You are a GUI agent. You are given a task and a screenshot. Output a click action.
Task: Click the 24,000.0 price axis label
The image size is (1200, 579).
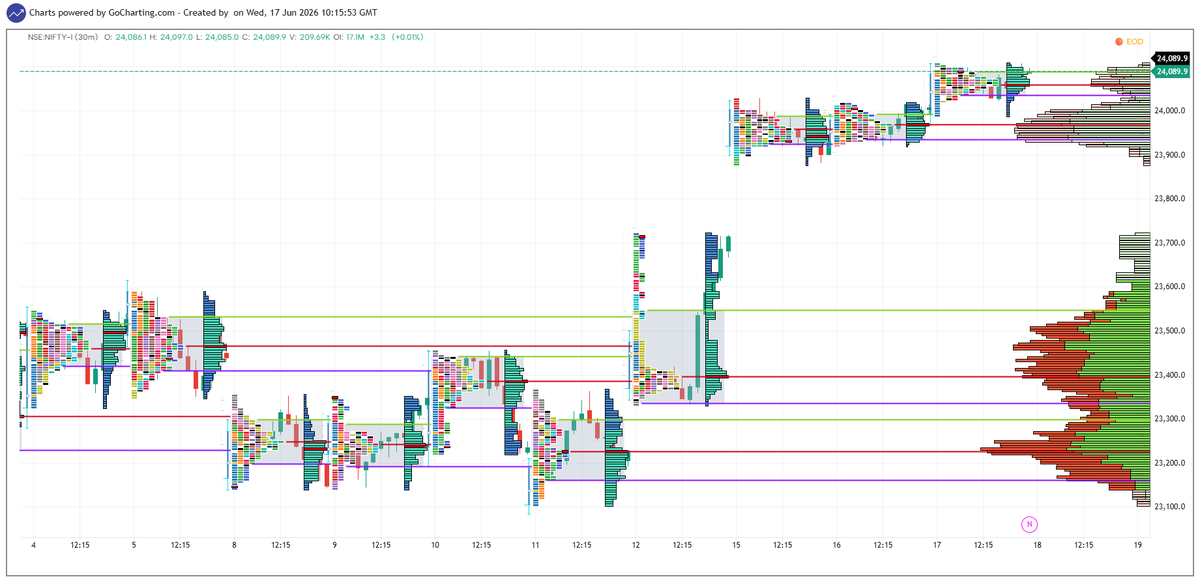1170,111
